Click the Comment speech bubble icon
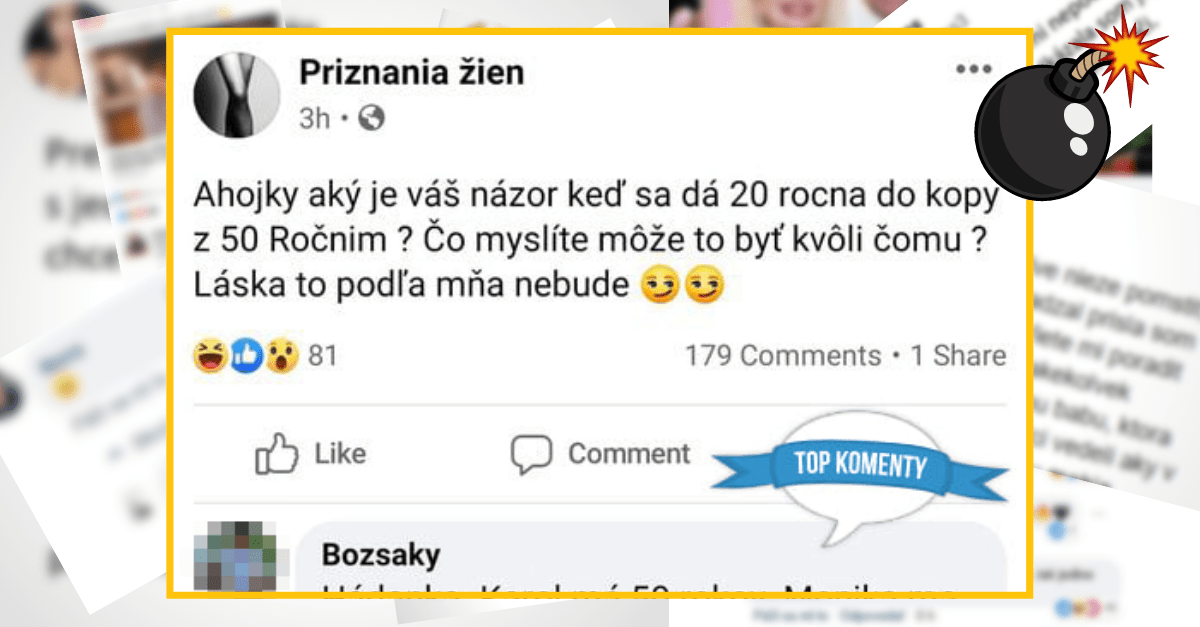The width and height of the screenshot is (1200, 627). (x=530, y=452)
